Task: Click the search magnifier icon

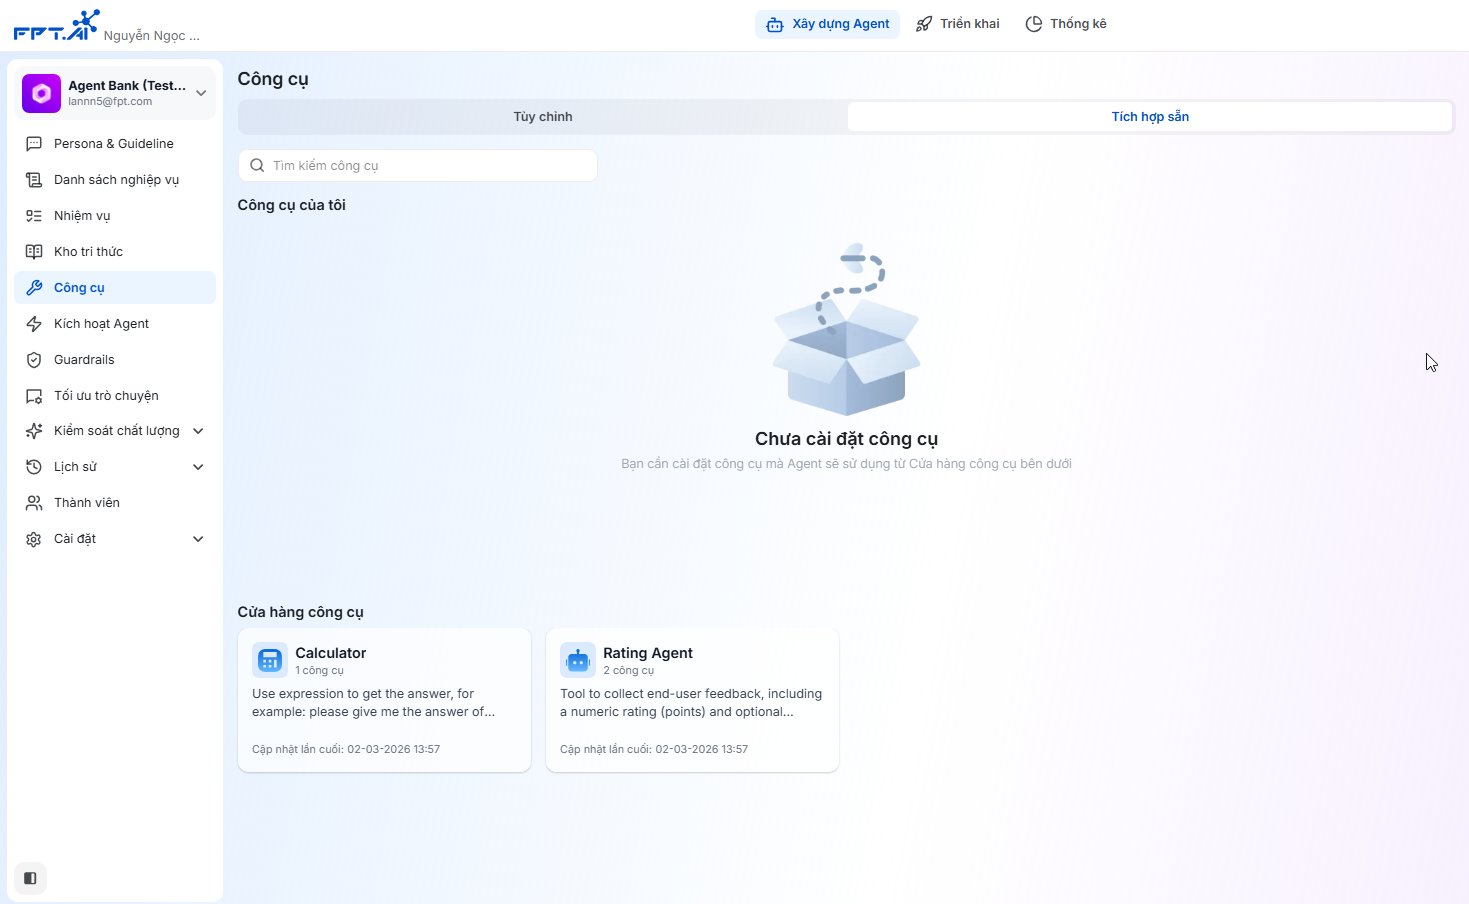Action: (257, 166)
